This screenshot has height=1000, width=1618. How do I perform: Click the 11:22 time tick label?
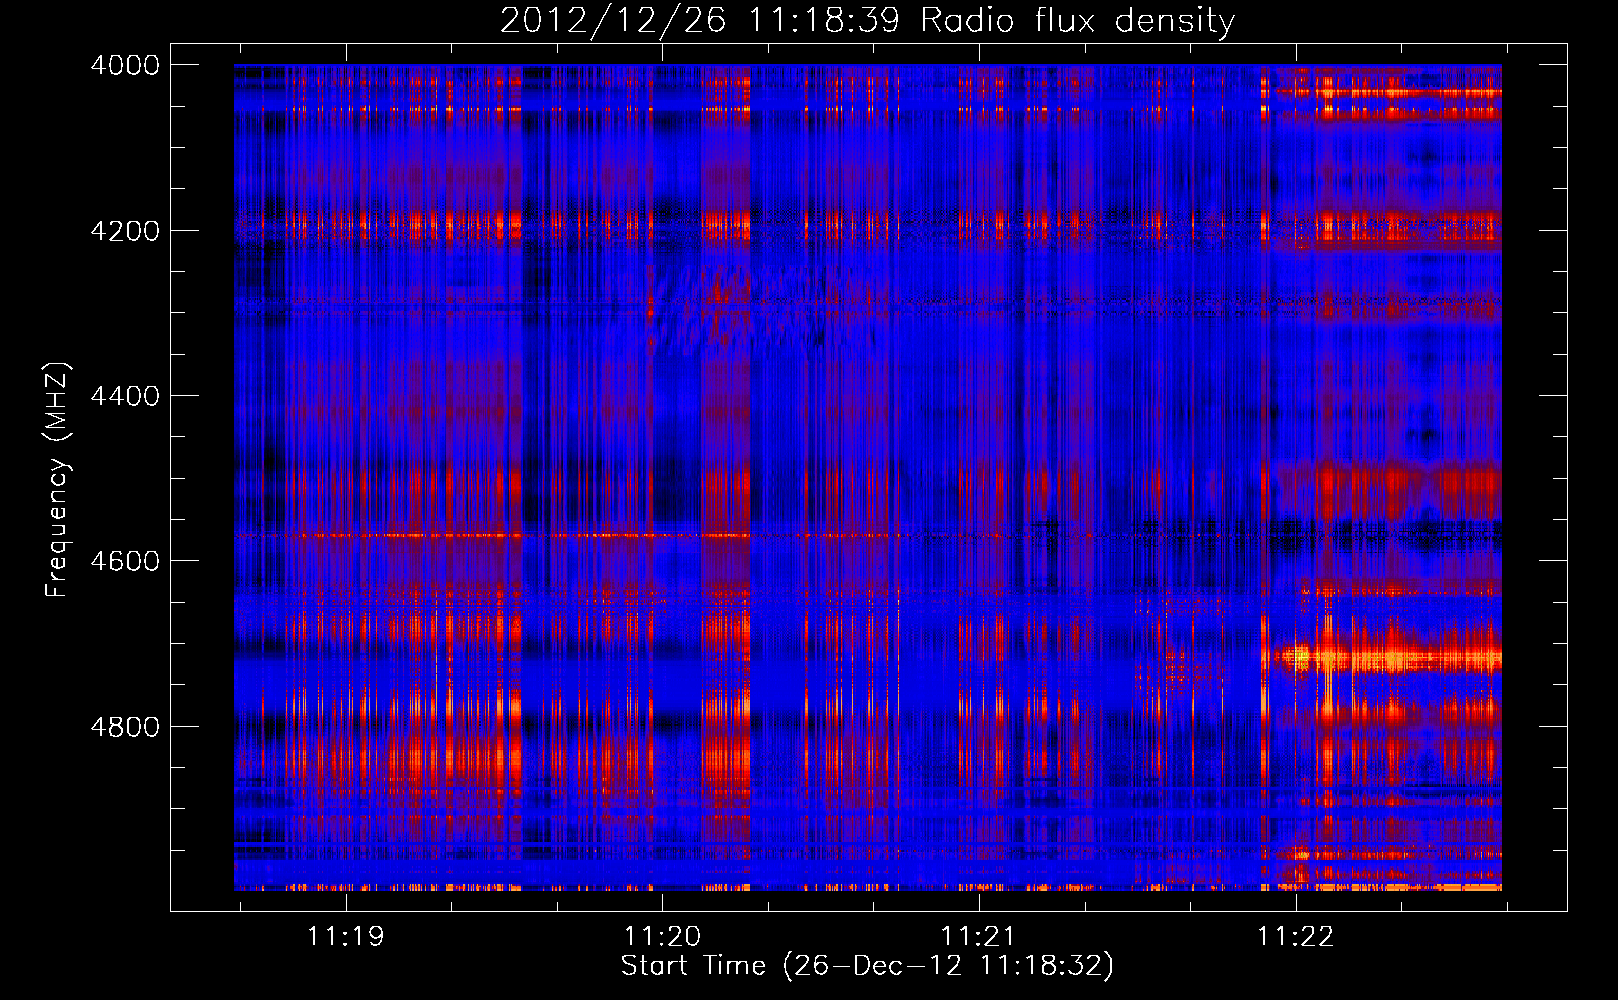pos(1295,936)
